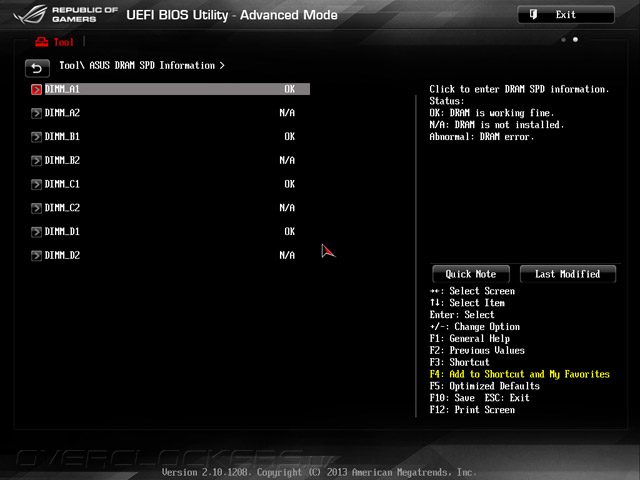
Task: Expand DIMM_B1 arrow icon
Action: pyautogui.click(x=36, y=137)
